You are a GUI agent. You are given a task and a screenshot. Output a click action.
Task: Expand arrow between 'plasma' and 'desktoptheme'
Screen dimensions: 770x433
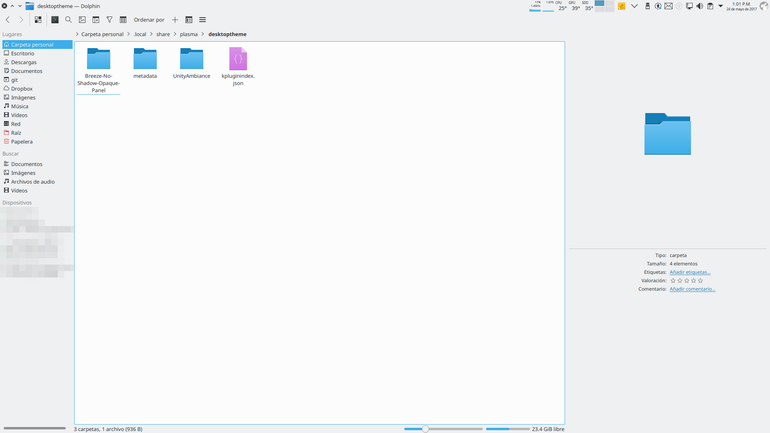tap(203, 34)
